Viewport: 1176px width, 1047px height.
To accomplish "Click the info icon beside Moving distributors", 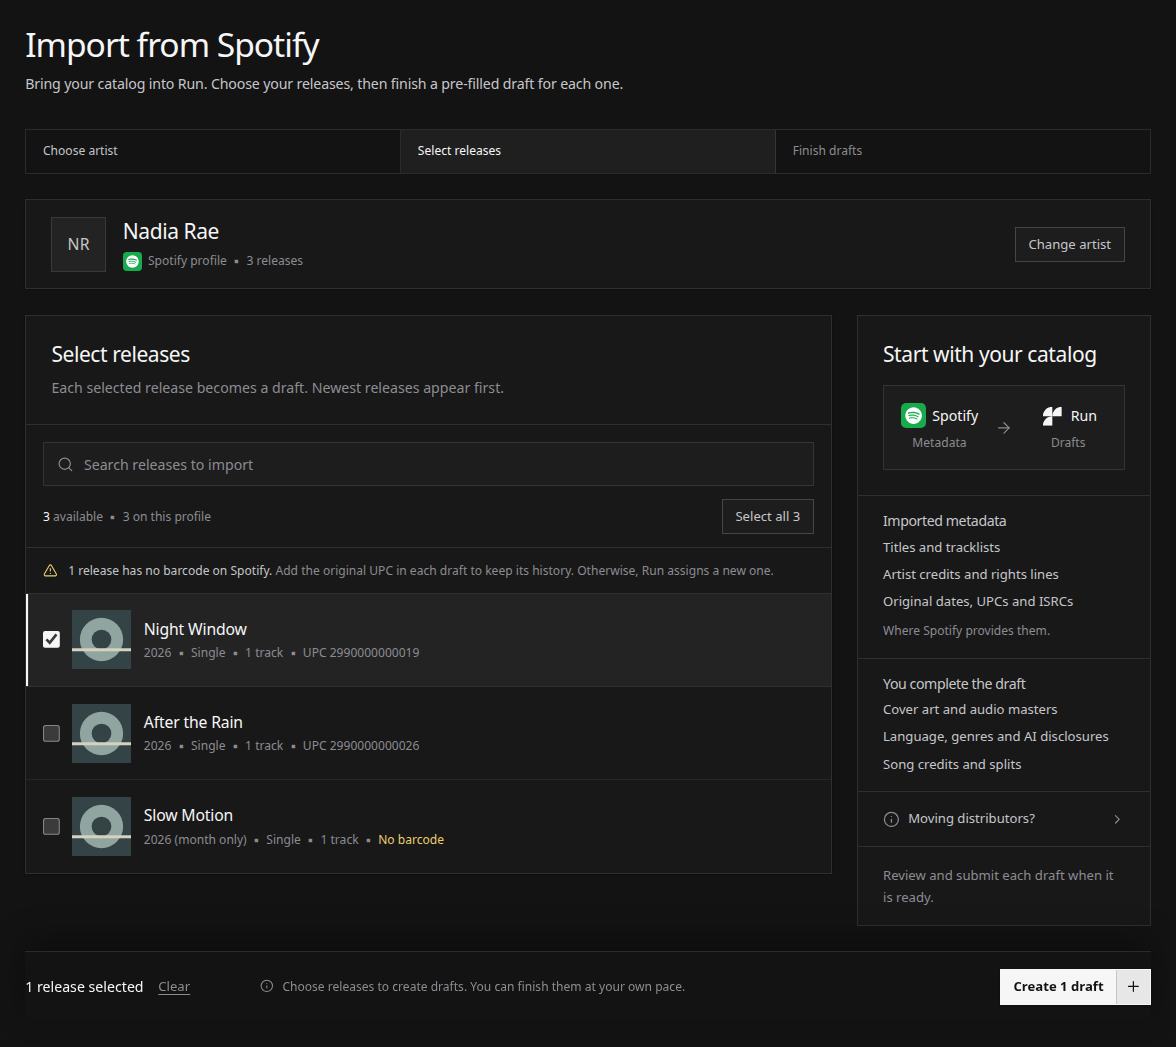I will tap(891, 819).
